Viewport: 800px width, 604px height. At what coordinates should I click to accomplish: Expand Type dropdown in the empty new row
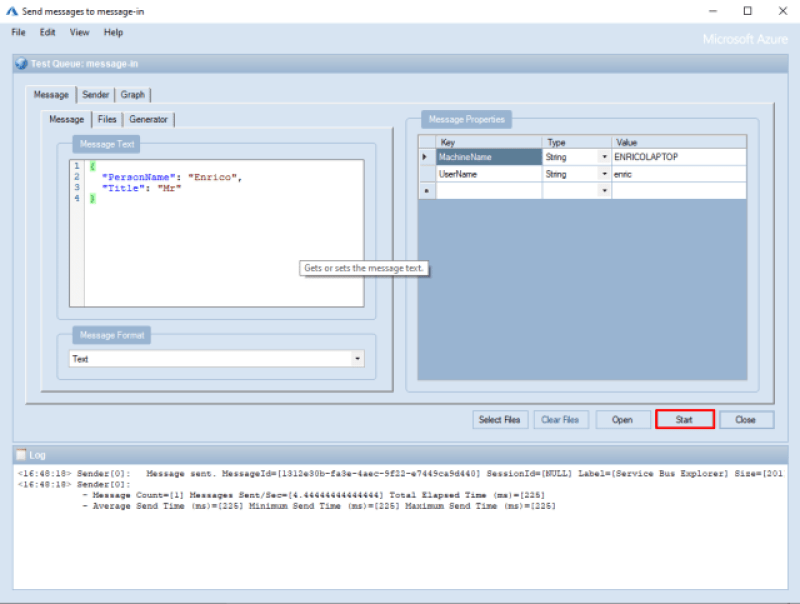click(x=605, y=191)
